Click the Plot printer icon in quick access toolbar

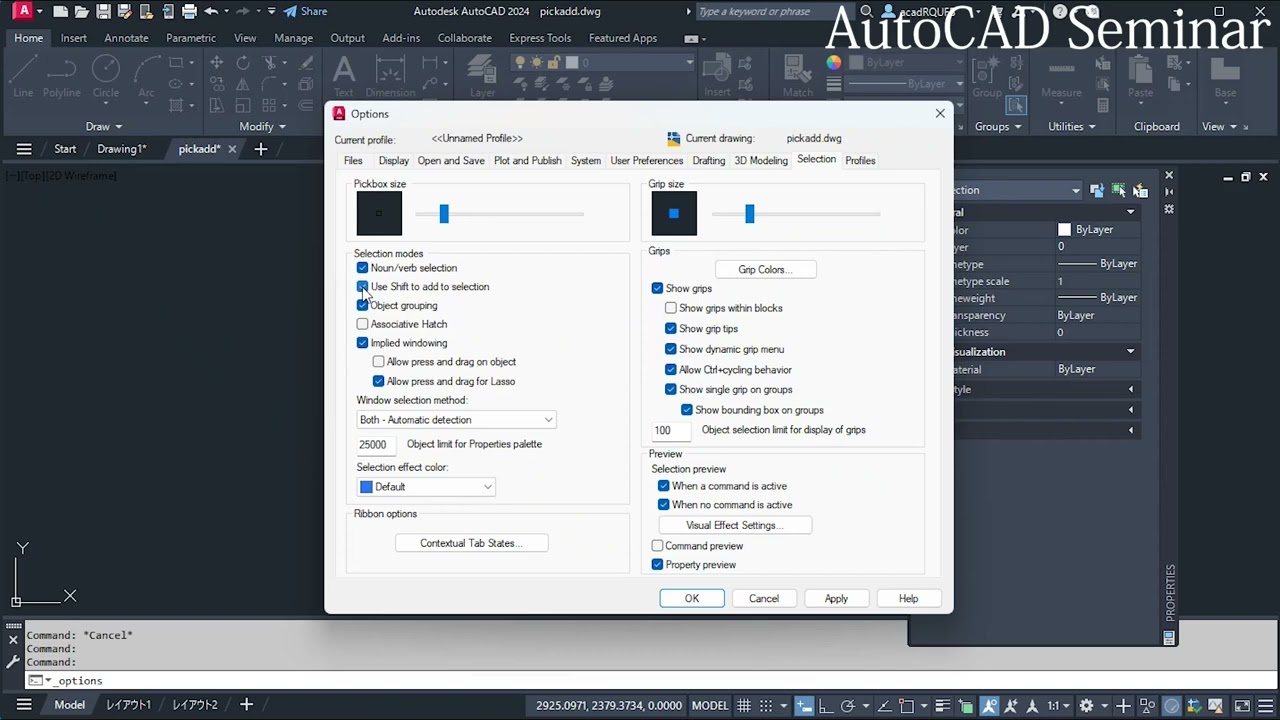tap(188, 12)
